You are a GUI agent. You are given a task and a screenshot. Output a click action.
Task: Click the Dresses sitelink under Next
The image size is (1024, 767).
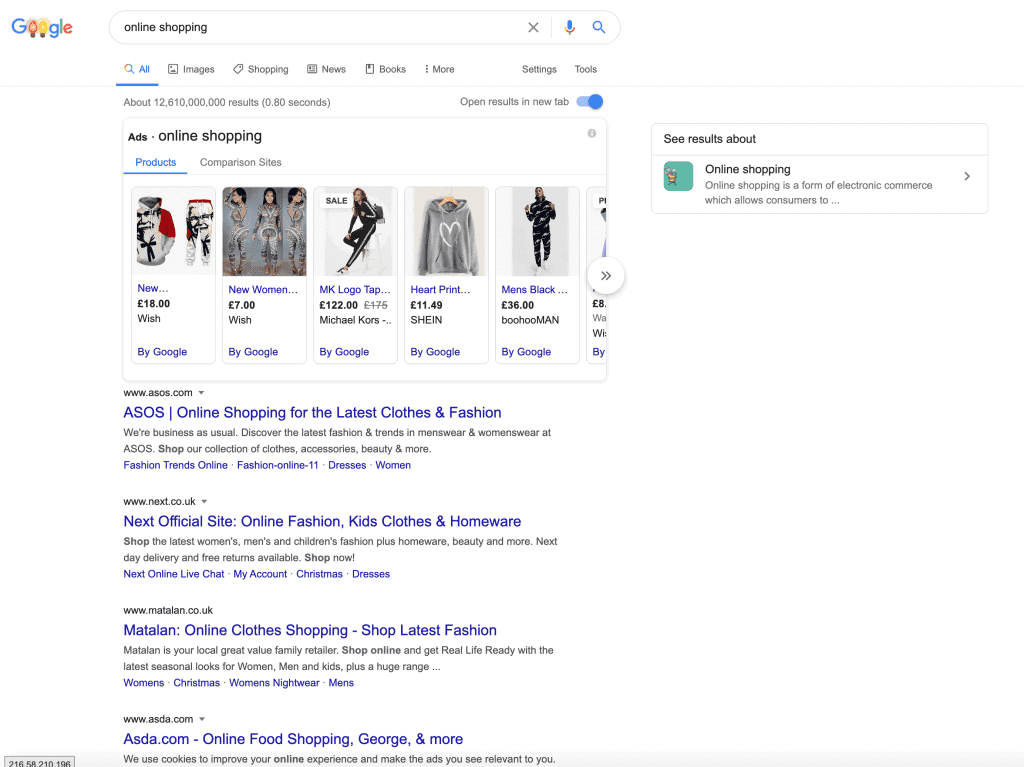coord(371,573)
